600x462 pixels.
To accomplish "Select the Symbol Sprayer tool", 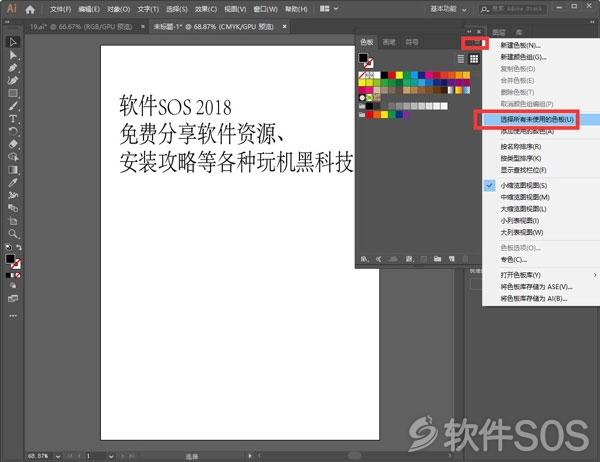I will click(13, 195).
